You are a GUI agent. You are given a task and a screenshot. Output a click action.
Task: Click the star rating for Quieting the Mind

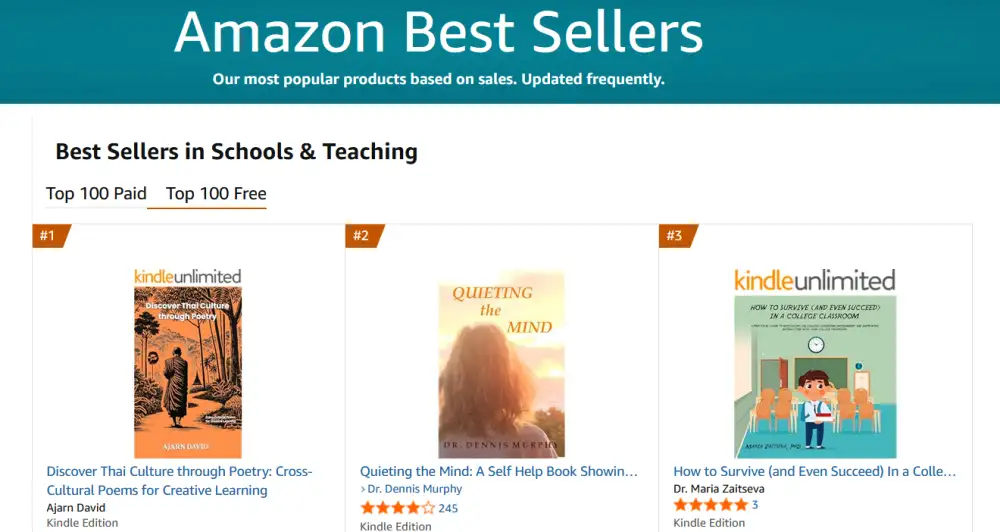(x=397, y=508)
